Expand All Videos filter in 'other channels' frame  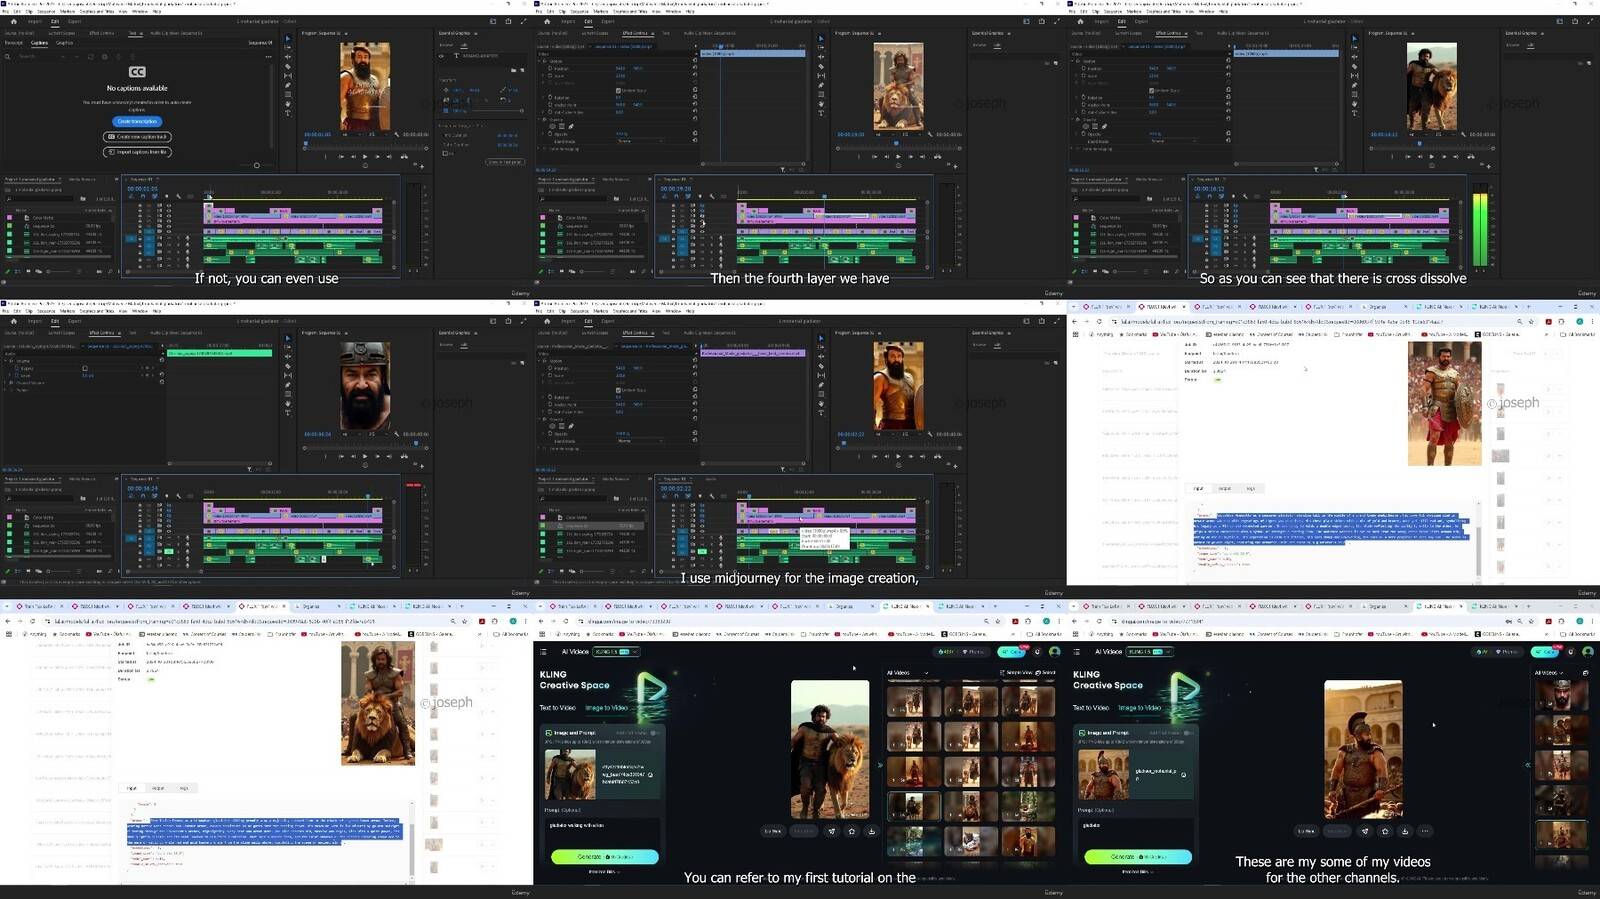[x=1549, y=673]
